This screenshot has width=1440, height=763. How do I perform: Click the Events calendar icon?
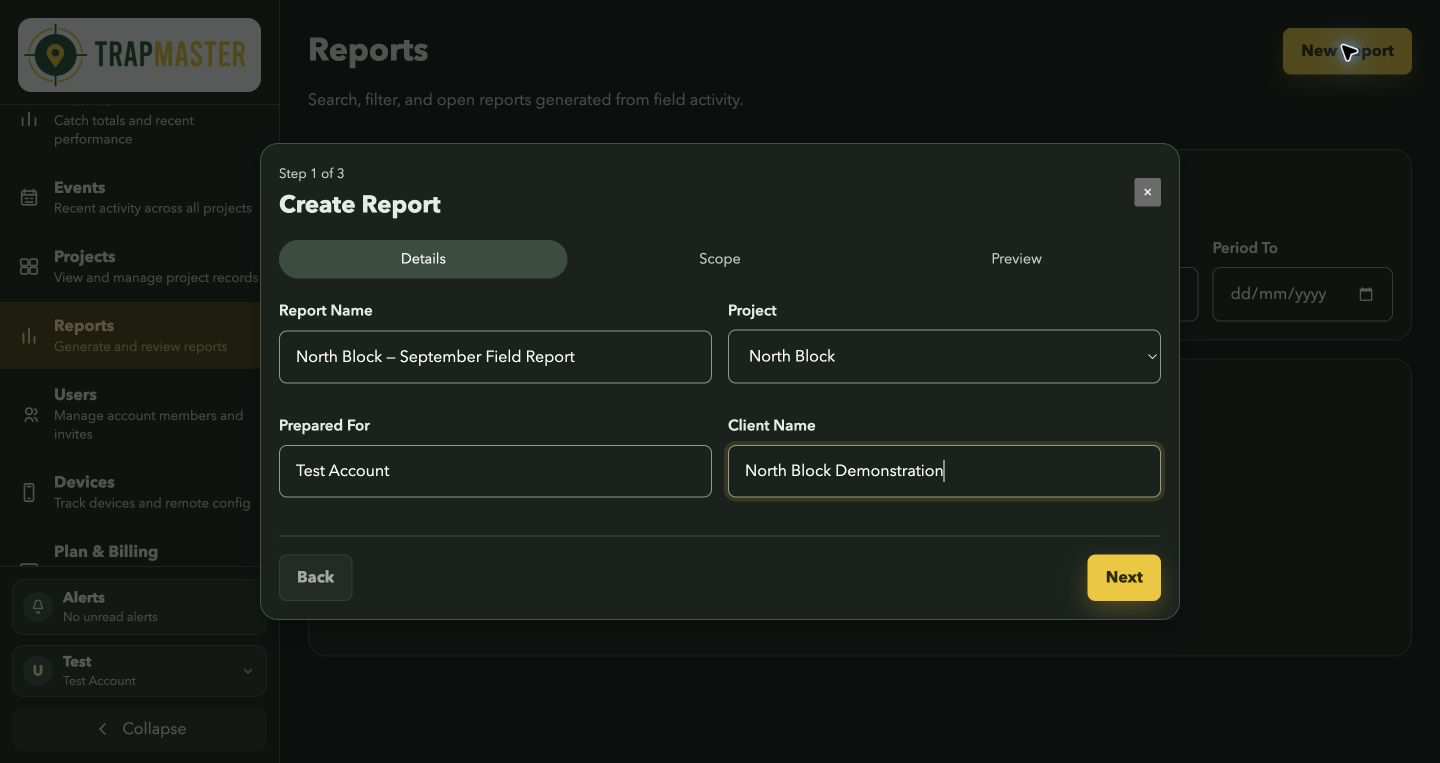click(29, 197)
